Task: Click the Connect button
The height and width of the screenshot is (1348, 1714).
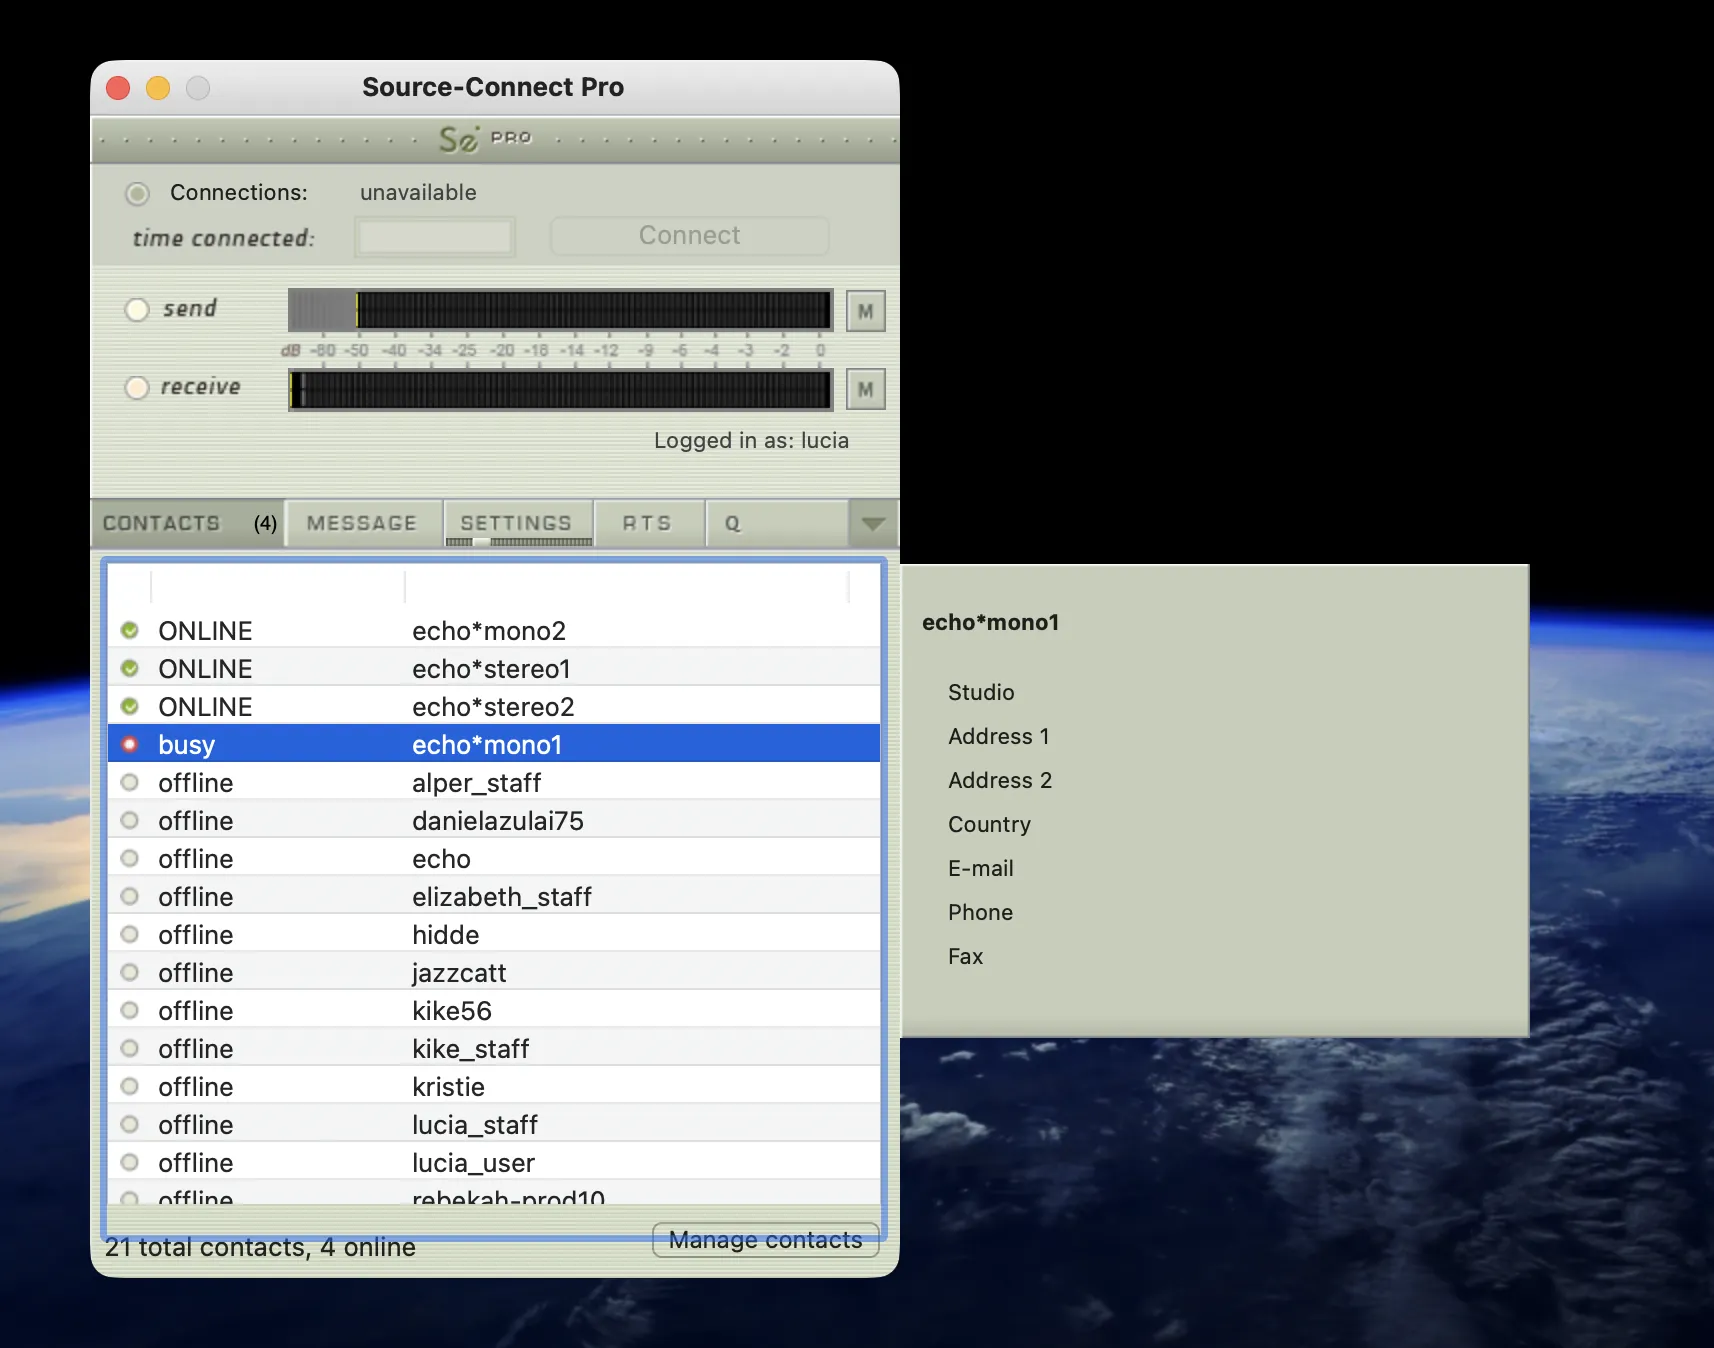Action: pyautogui.click(x=690, y=236)
